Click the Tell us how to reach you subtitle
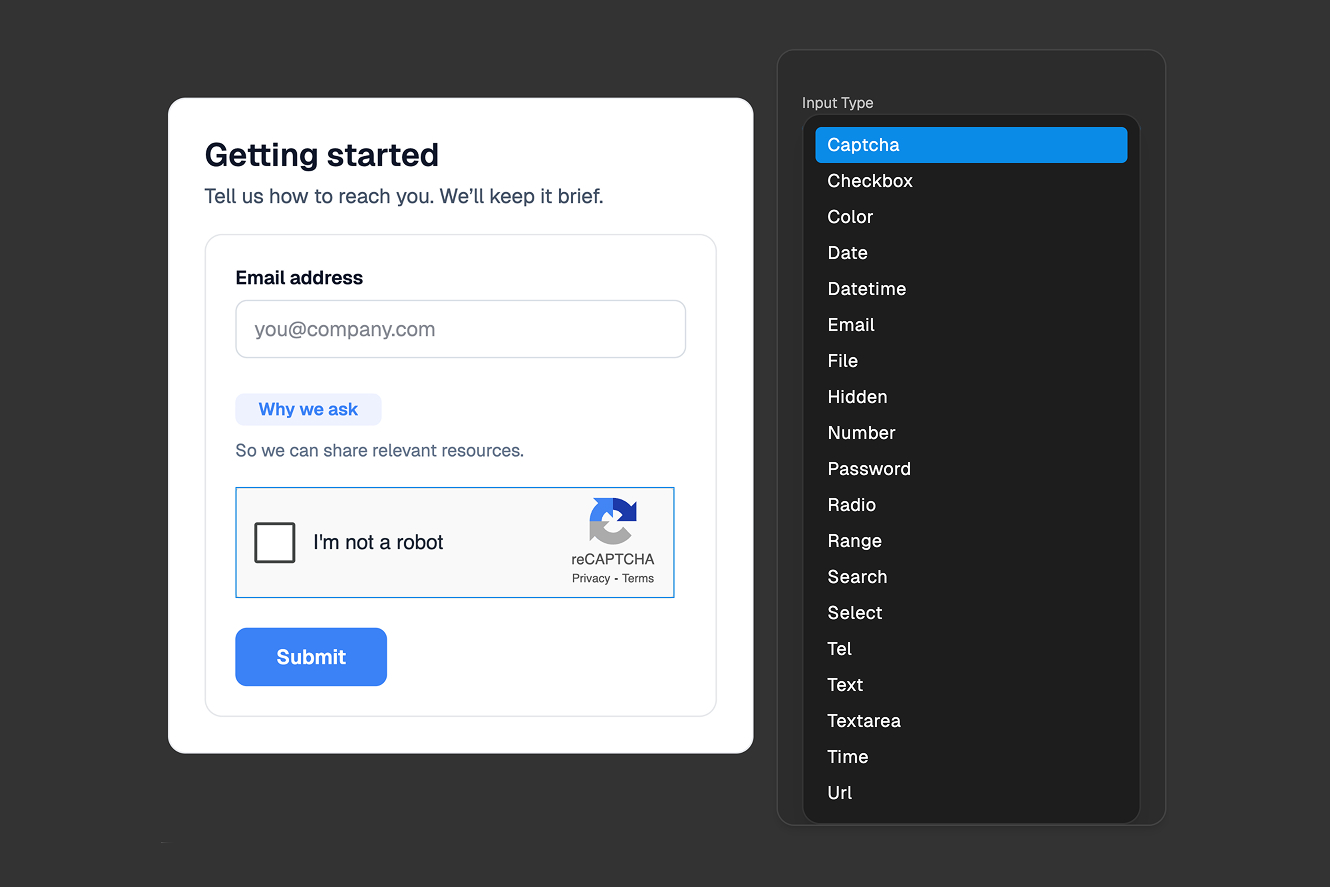The image size is (1330, 887). pos(404,196)
